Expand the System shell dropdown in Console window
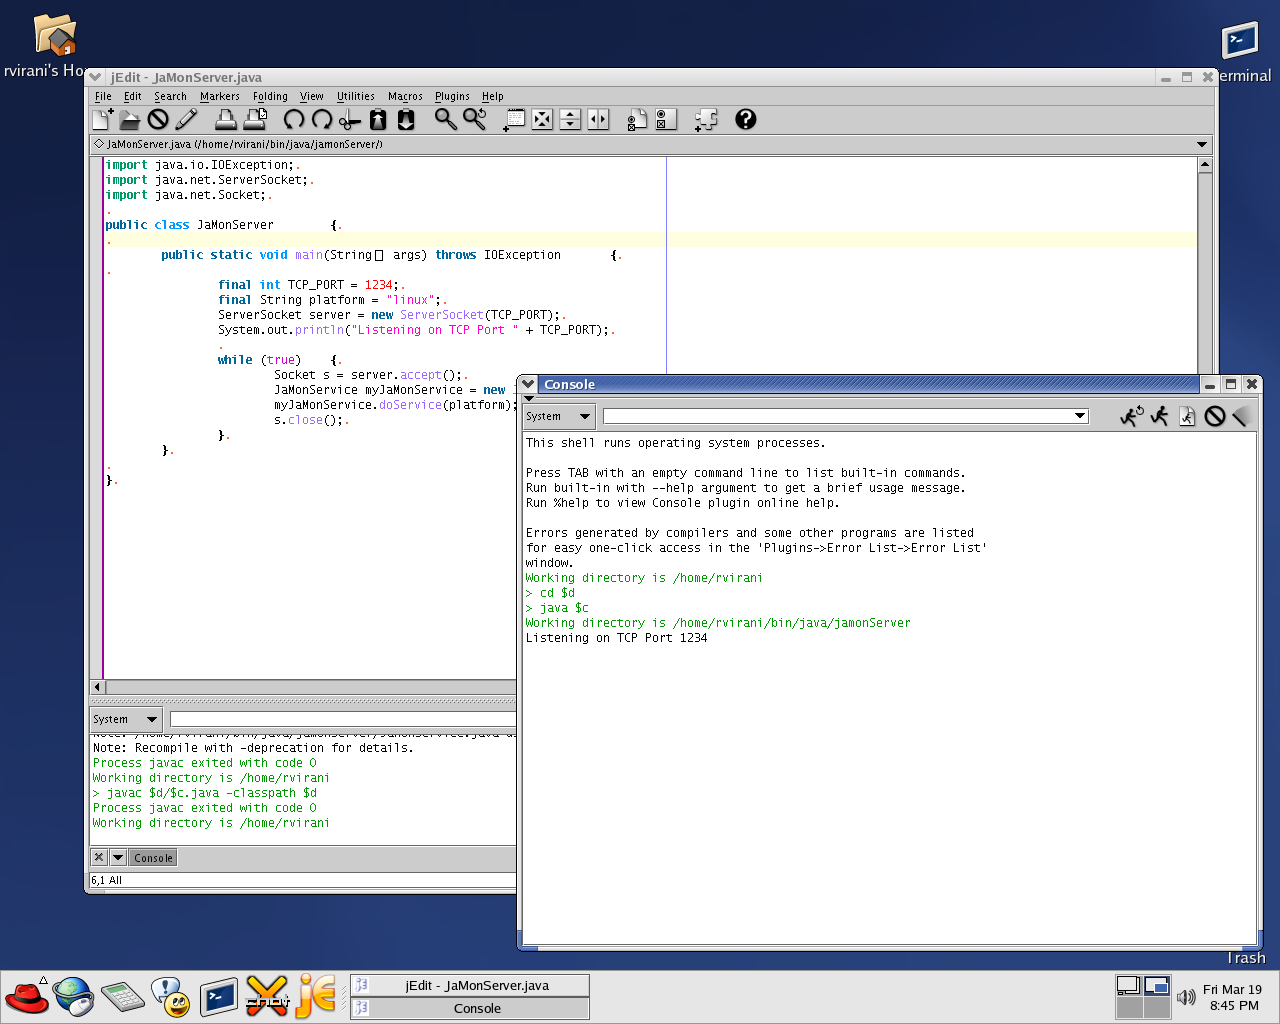 pyautogui.click(x=585, y=416)
